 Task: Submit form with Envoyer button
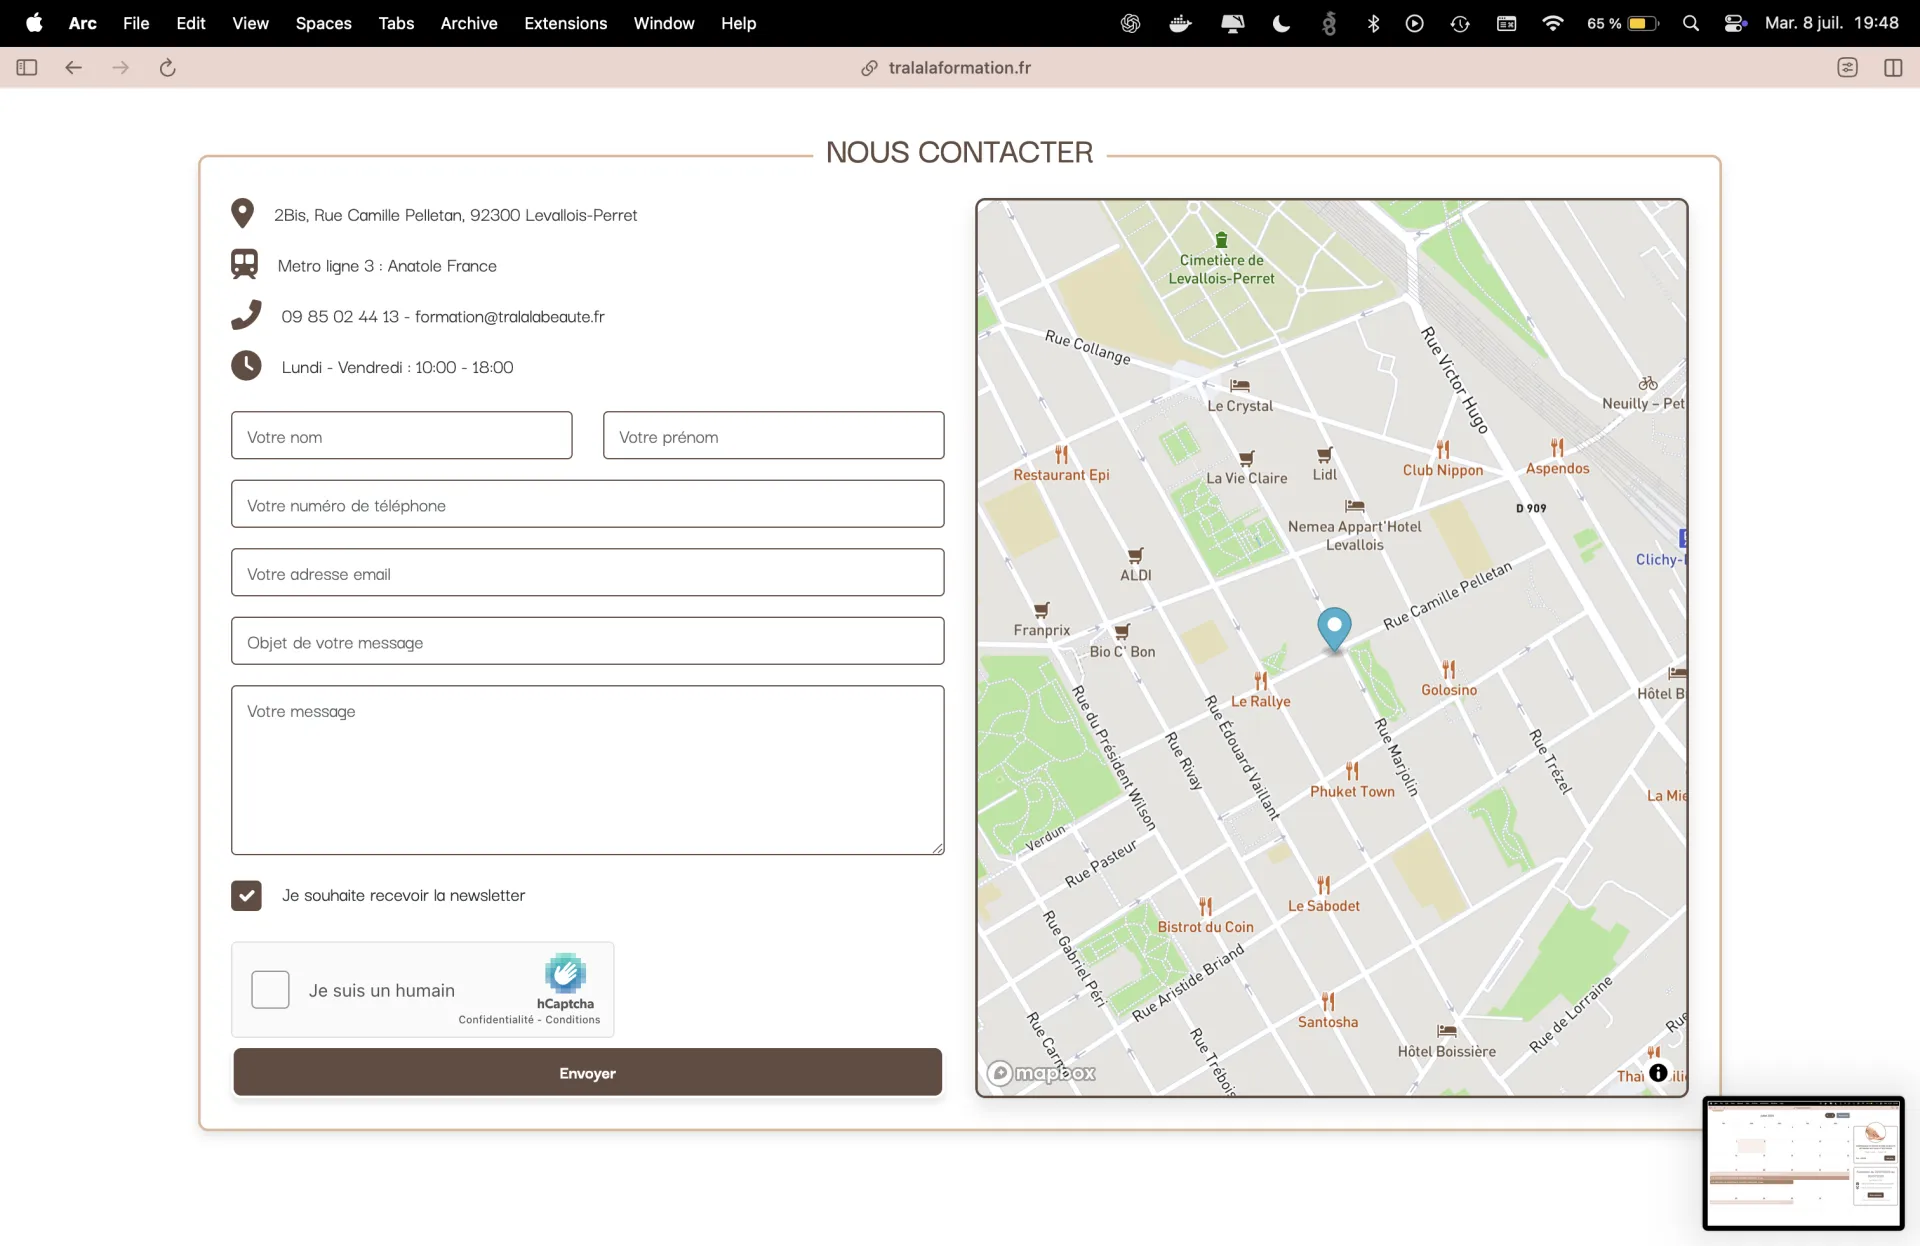tap(587, 1072)
